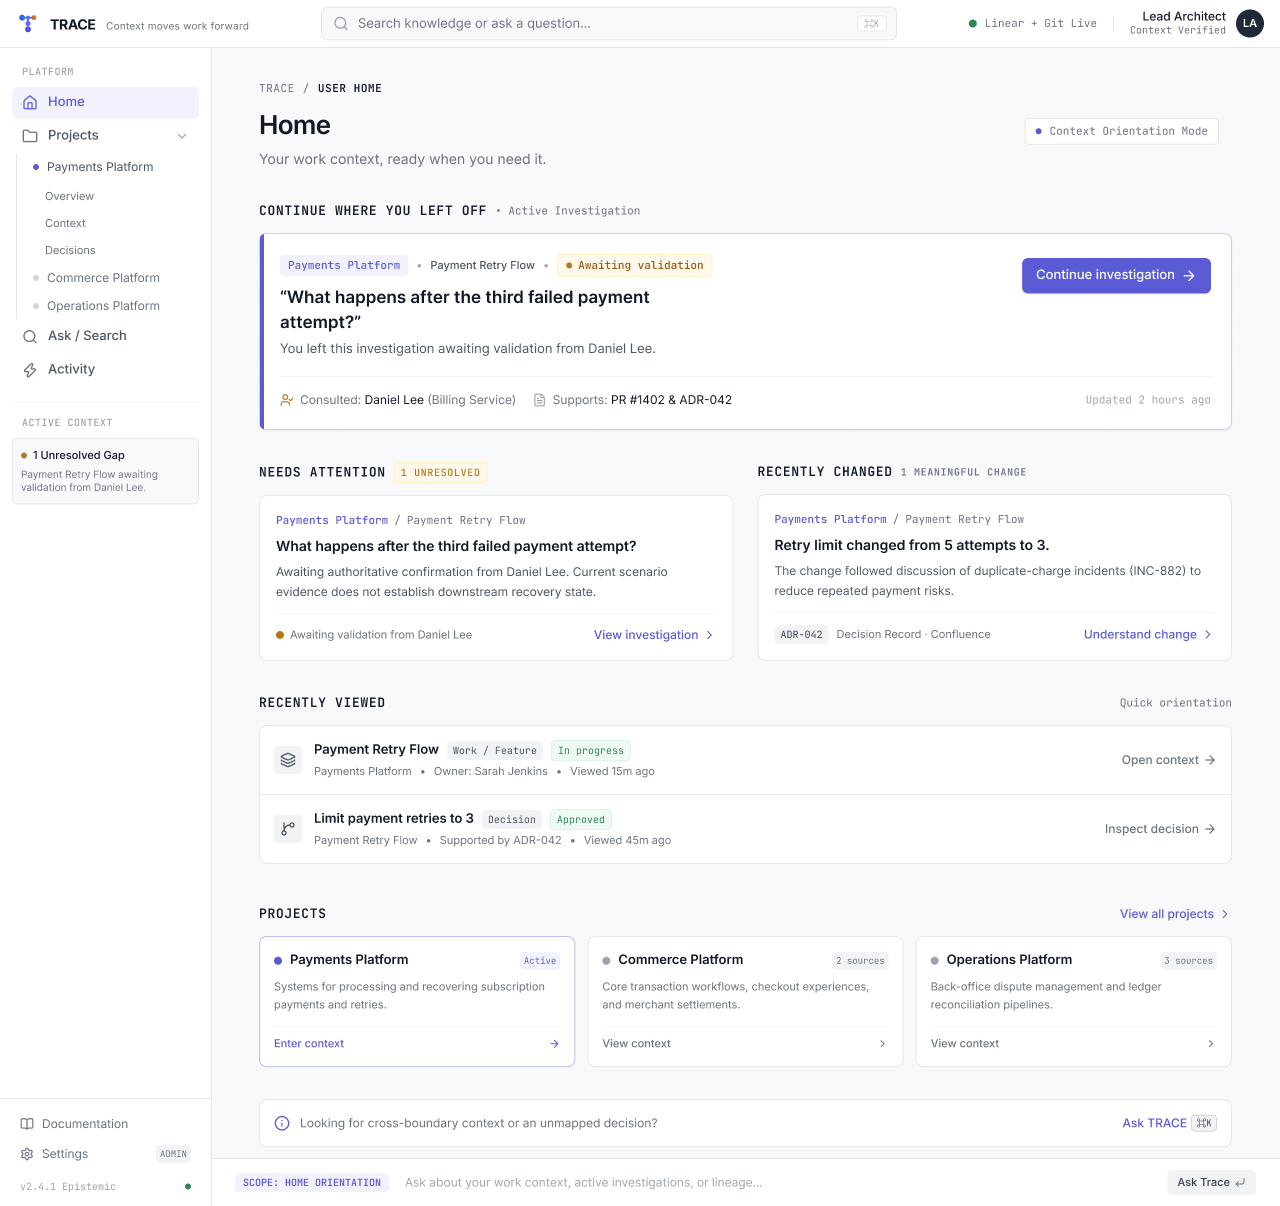Click the TRACE logo icon
1280x1206 pixels.
coord(28,23)
